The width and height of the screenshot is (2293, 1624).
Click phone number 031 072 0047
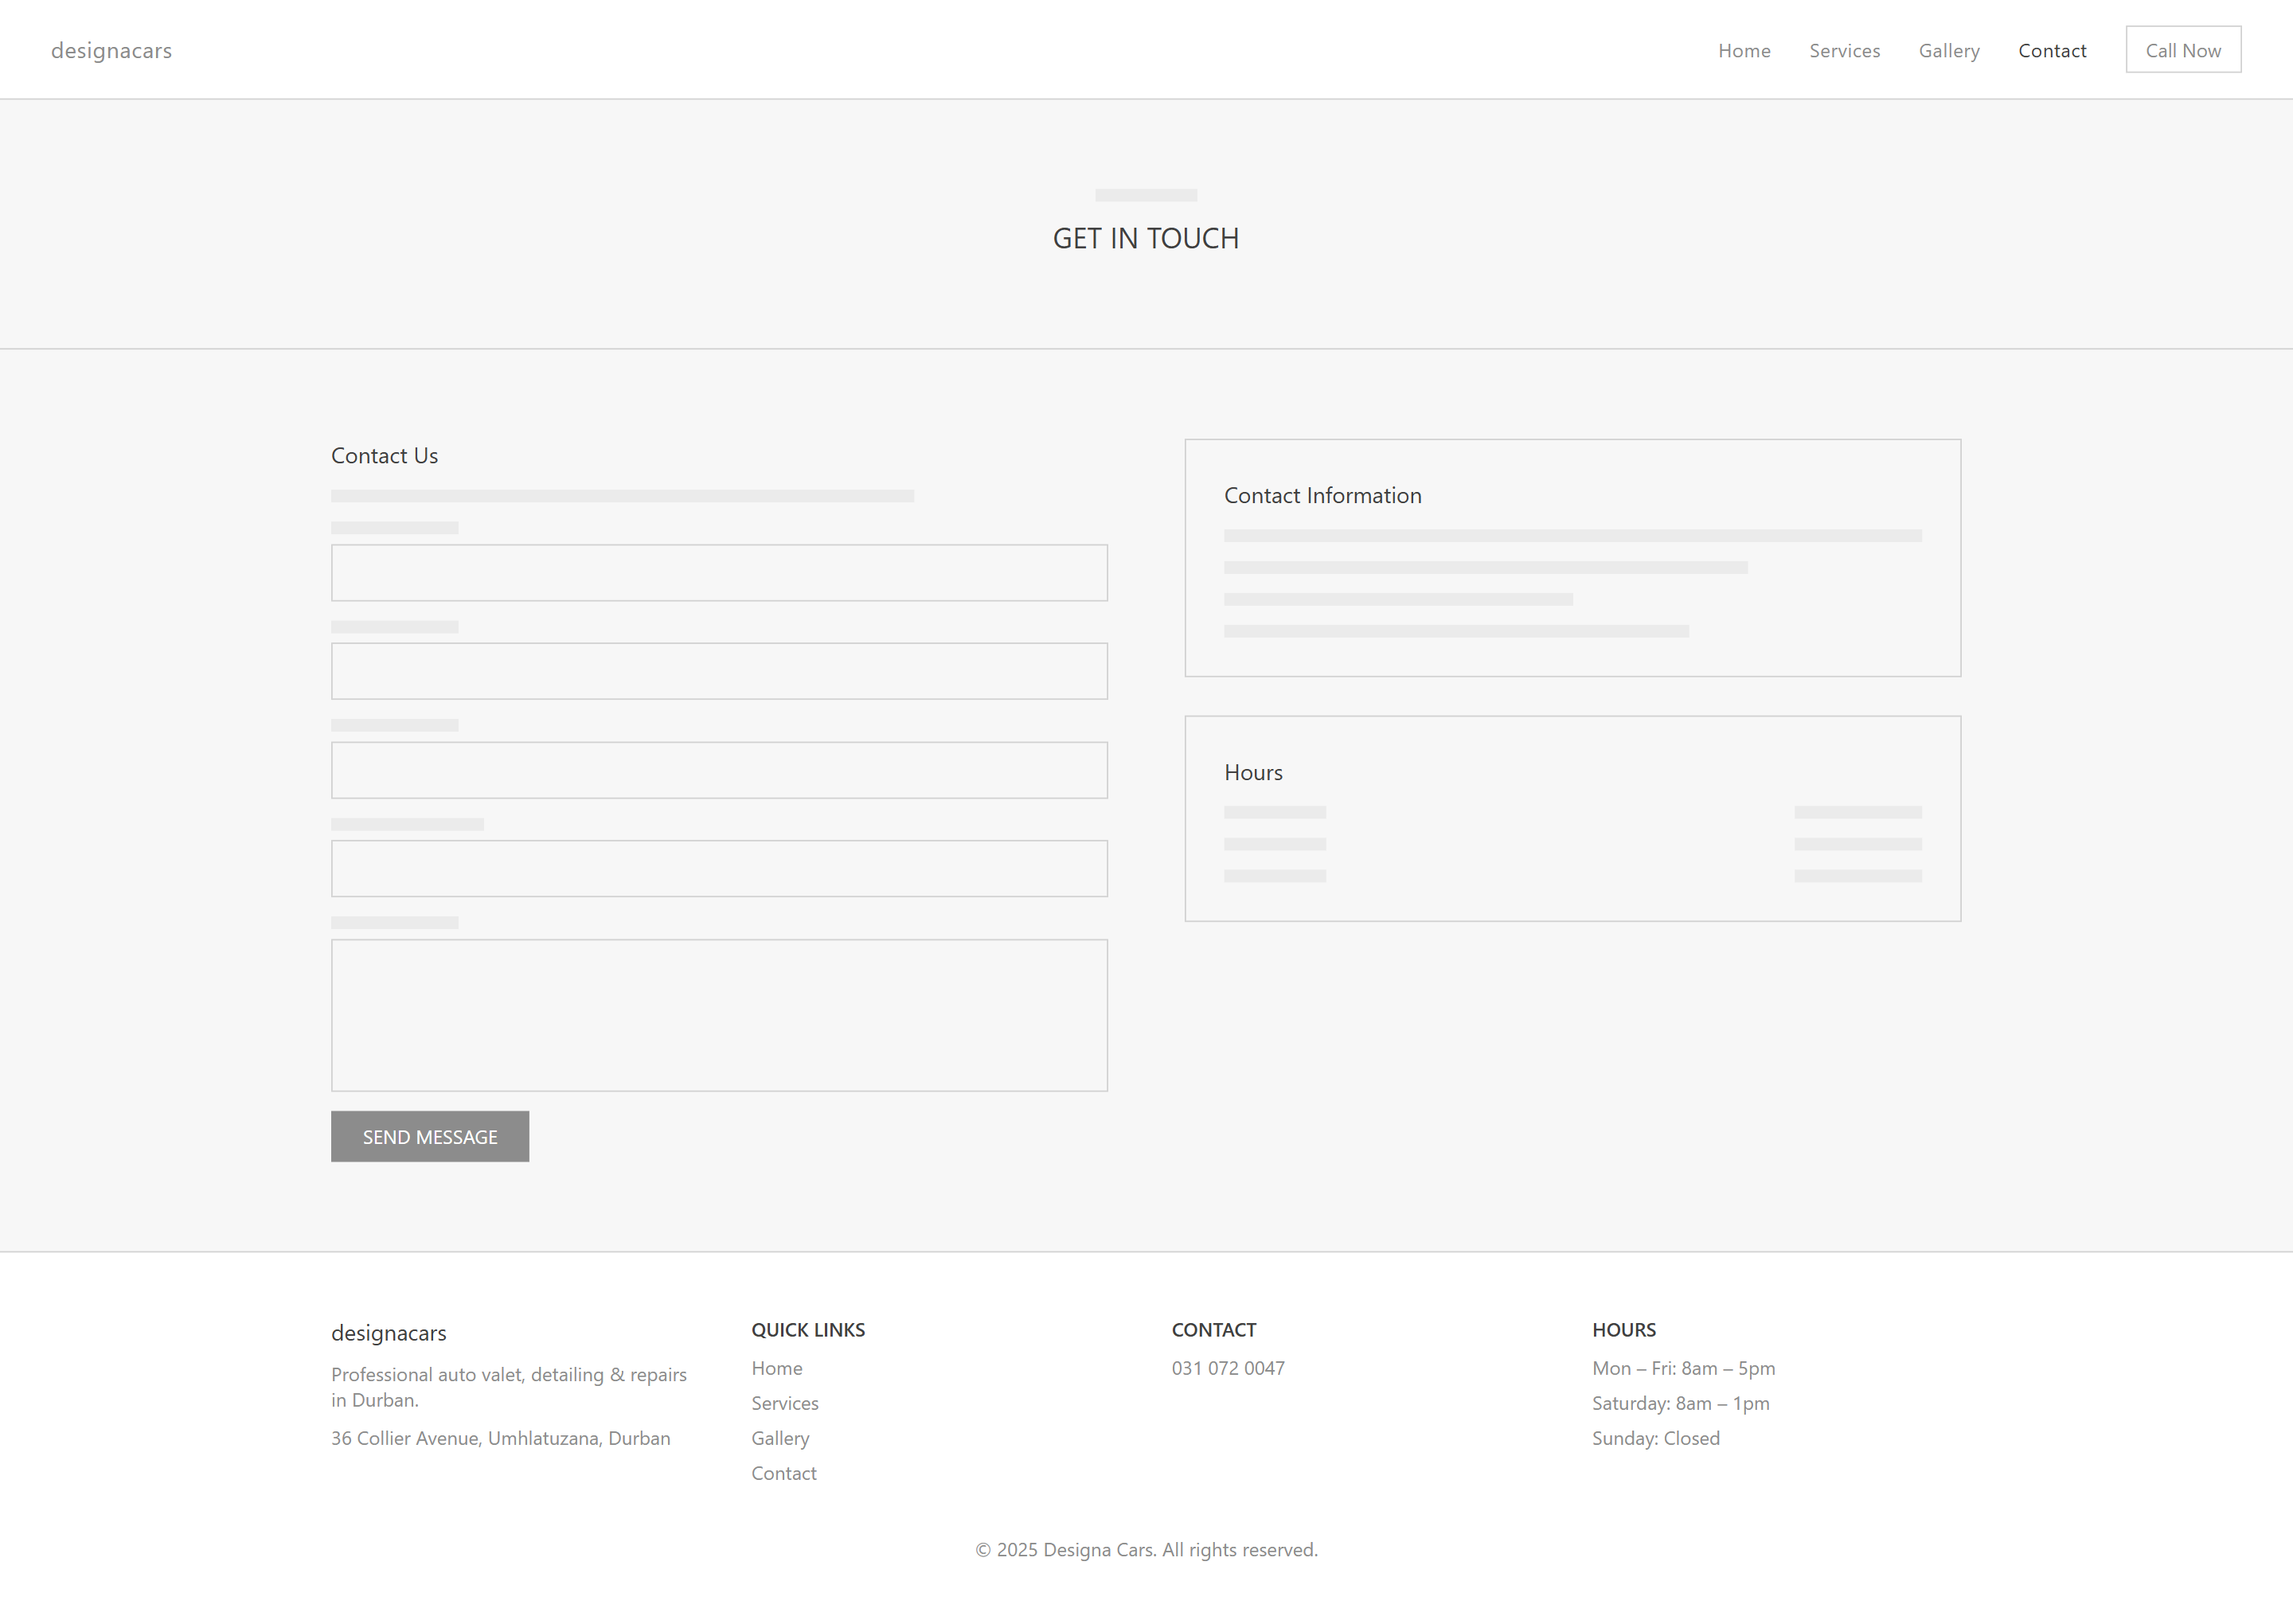click(1227, 1367)
